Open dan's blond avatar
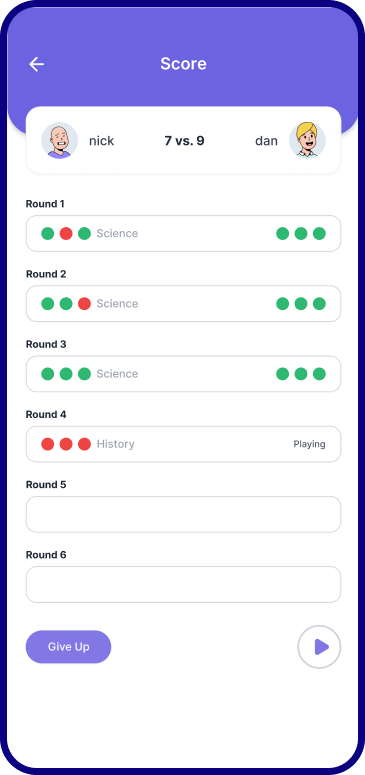Viewport: 365px width, 775px height. point(308,141)
